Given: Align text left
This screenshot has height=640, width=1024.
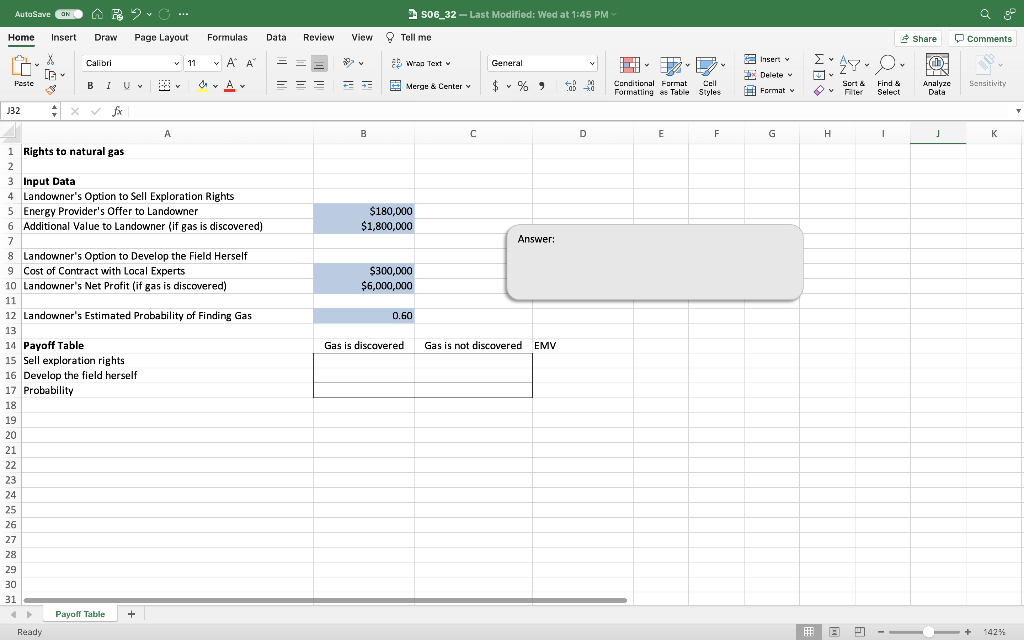Looking at the screenshot, I should coord(281,85).
